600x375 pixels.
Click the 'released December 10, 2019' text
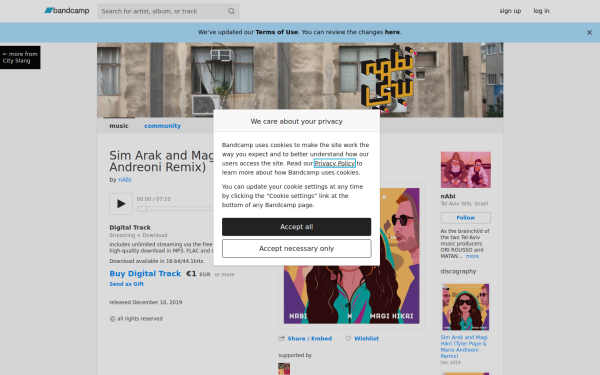click(x=146, y=302)
